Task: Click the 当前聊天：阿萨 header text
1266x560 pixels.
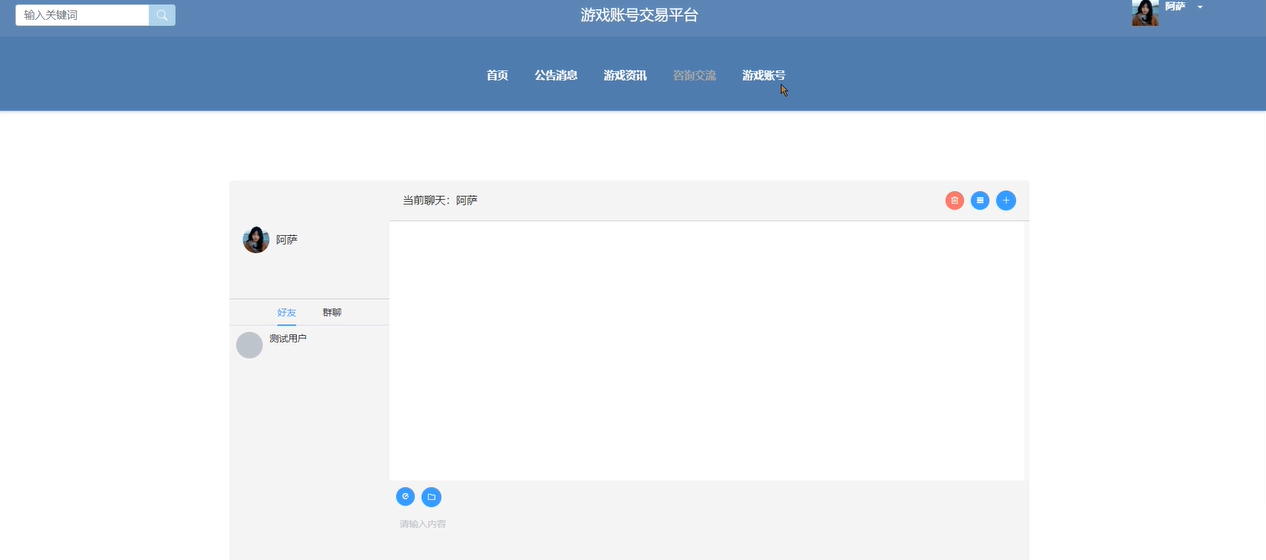Action: point(440,200)
